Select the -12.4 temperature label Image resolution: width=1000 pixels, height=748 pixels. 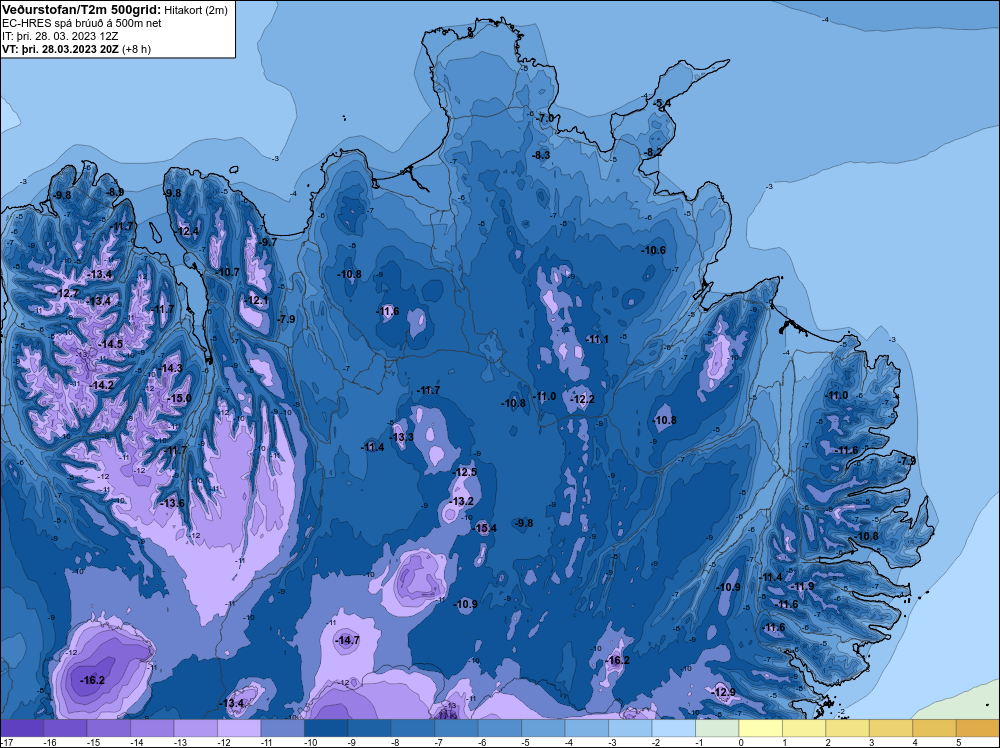click(x=188, y=231)
